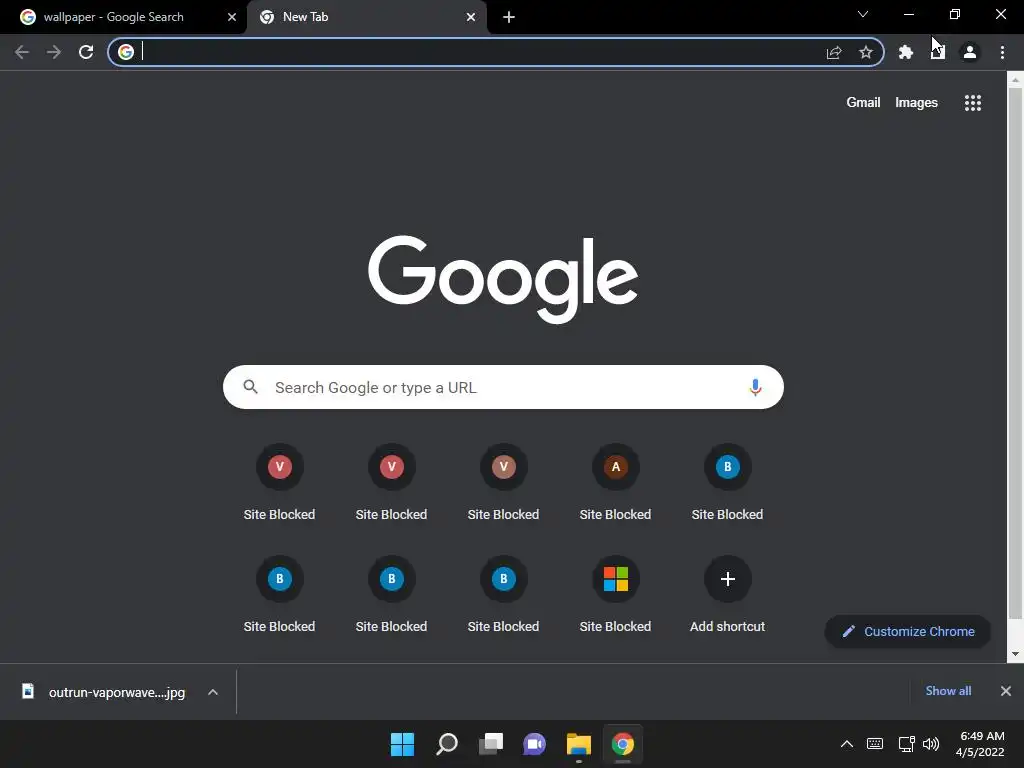Viewport: 1024px width, 768px height.
Task: Open the taskbar clock and date
Action: coord(980,744)
